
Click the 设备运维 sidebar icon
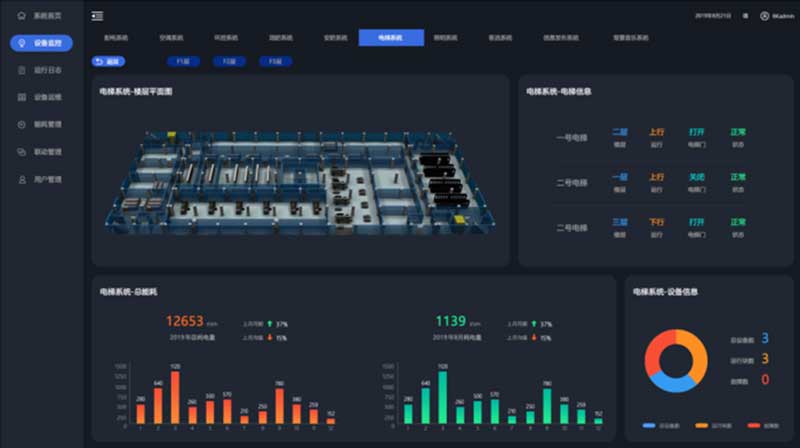click(22, 98)
